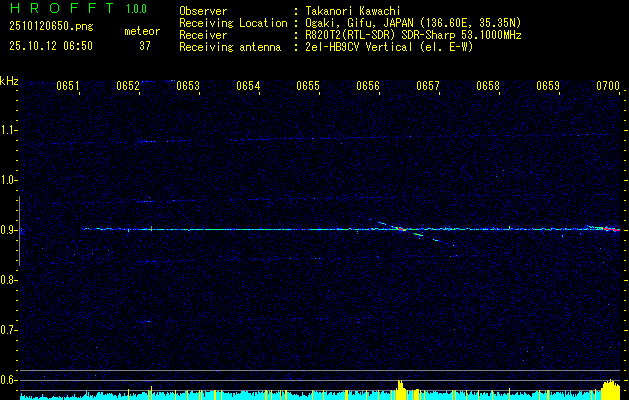Click the yellow intensity peak below 0700

point(611,388)
